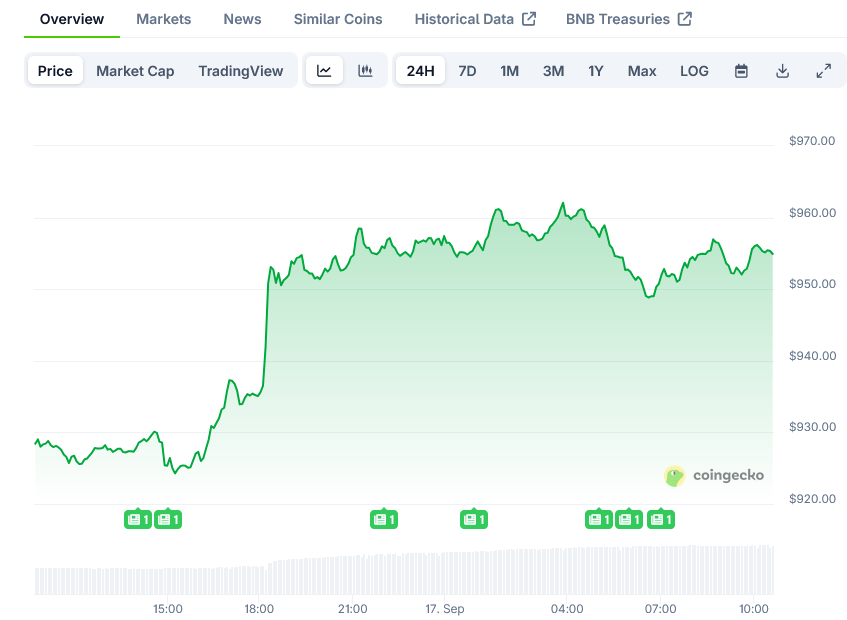Click the 10:00 time axis label

coord(754,609)
